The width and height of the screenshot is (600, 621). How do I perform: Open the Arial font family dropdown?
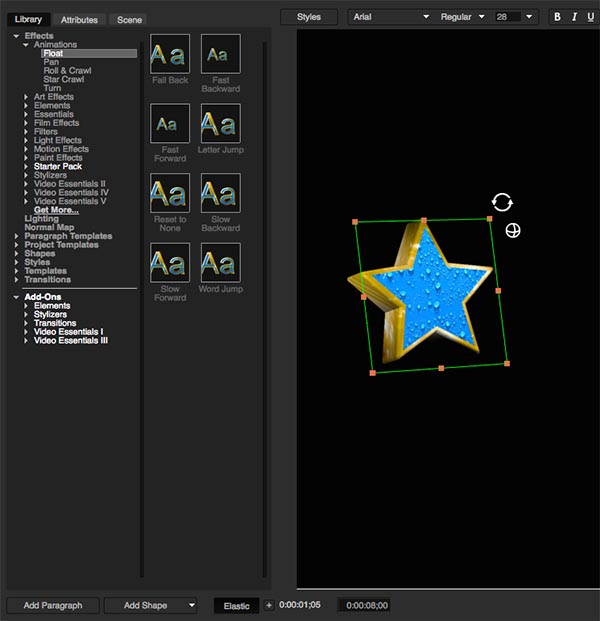click(x=391, y=17)
